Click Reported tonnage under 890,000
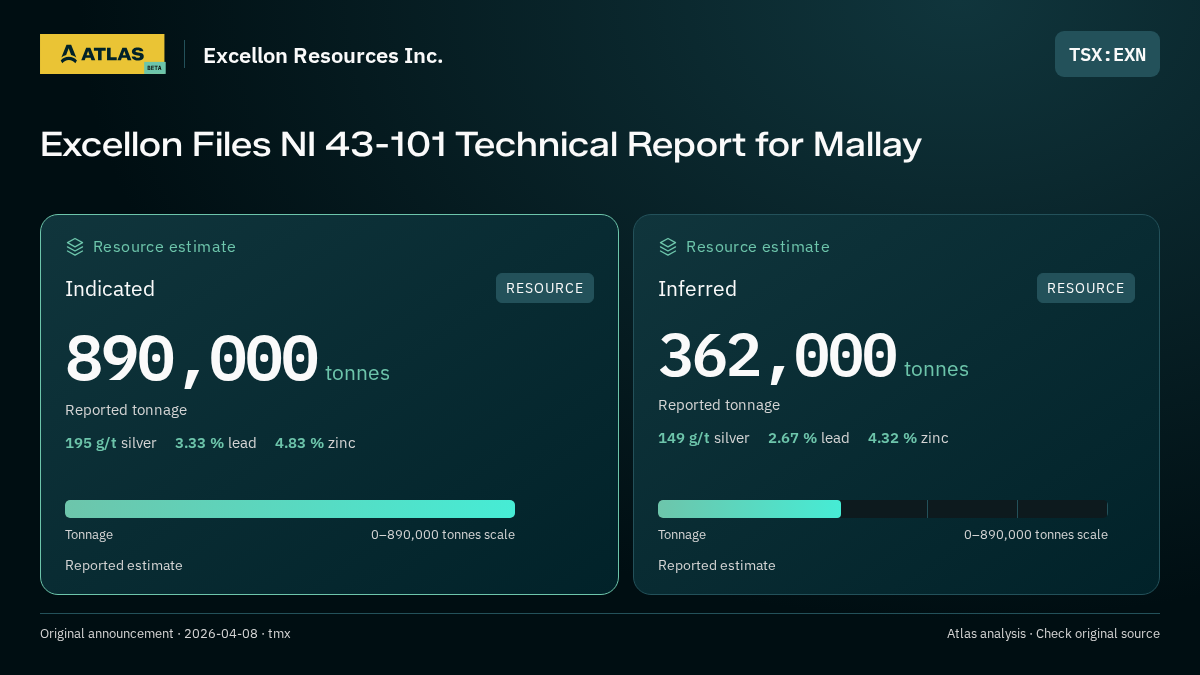The width and height of the screenshot is (1200, 675). click(x=126, y=410)
